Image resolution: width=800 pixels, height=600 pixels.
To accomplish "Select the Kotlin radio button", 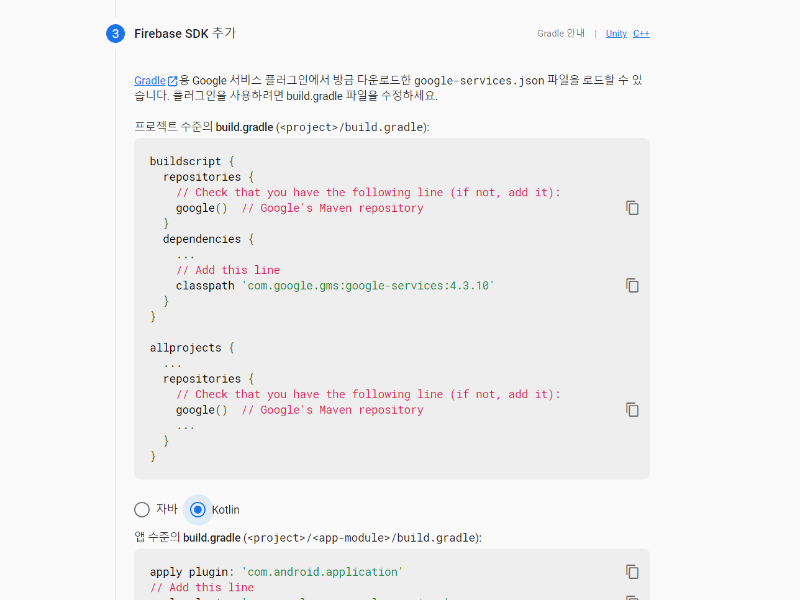I will click(x=197, y=509).
